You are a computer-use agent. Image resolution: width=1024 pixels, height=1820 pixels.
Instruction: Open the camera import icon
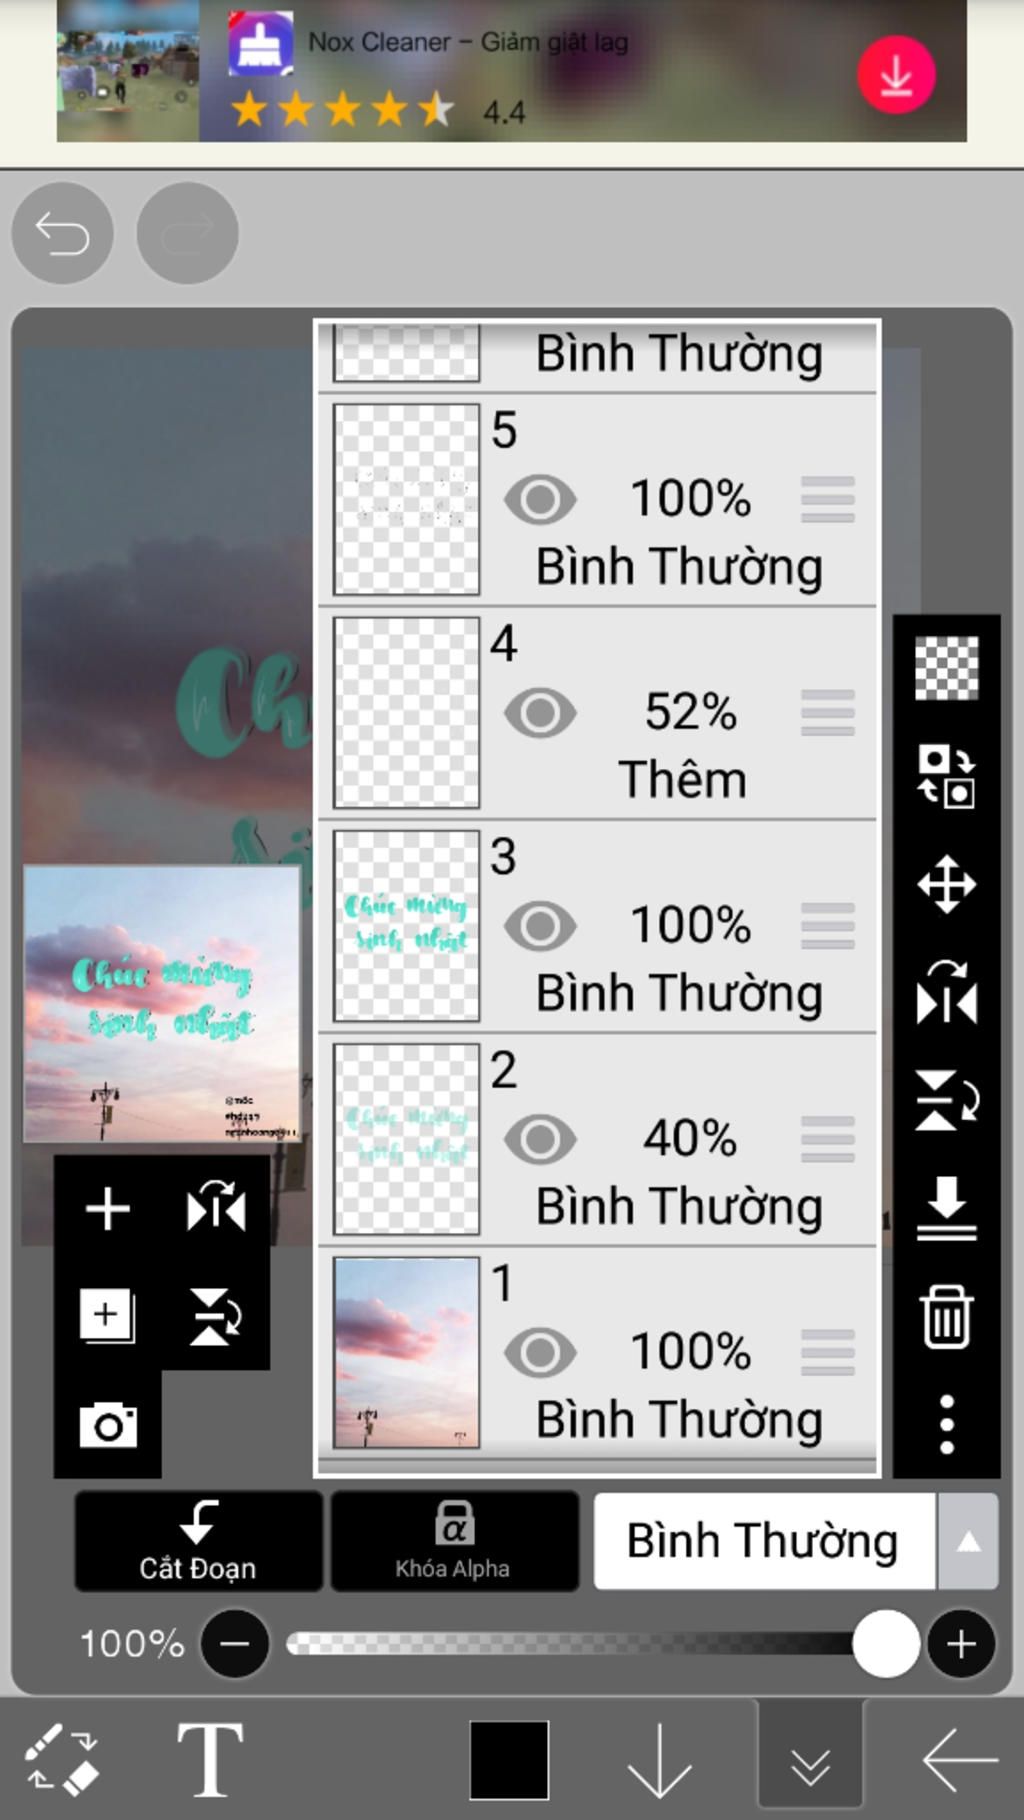pos(108,1425)
